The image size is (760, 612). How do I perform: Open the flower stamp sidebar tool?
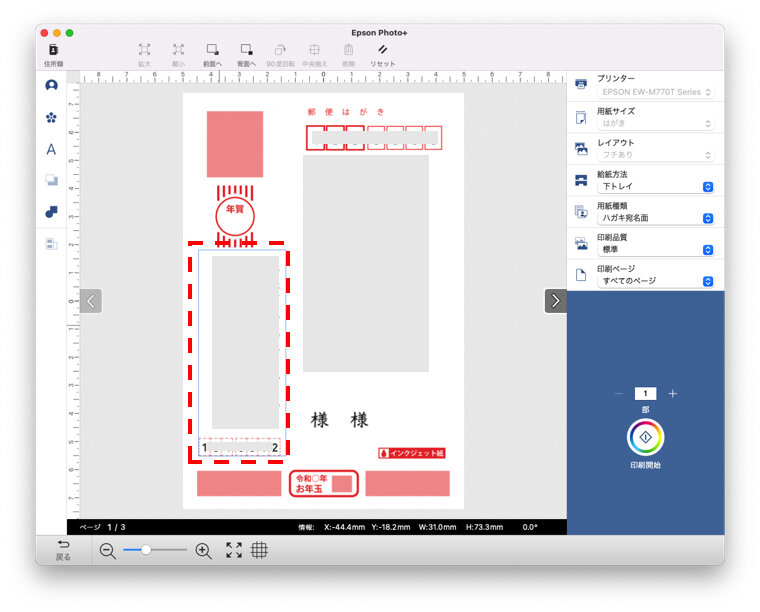[x=51, y=118]
